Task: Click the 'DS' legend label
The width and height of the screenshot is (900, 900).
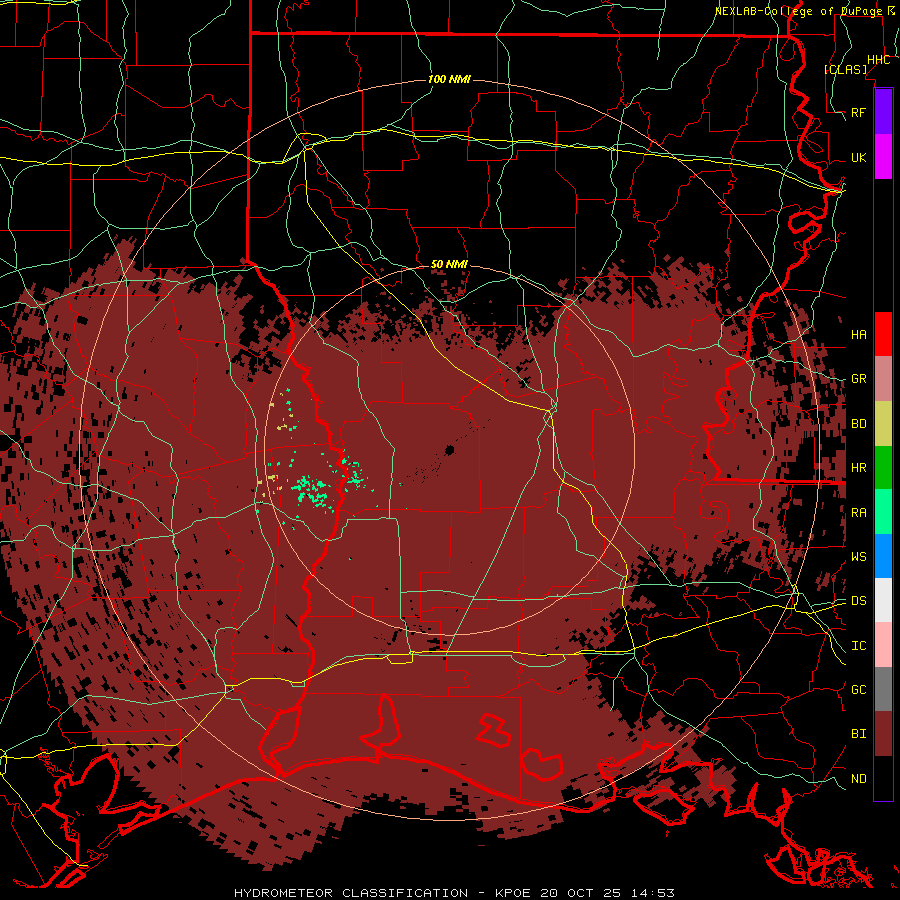Action: coord(858,600)
